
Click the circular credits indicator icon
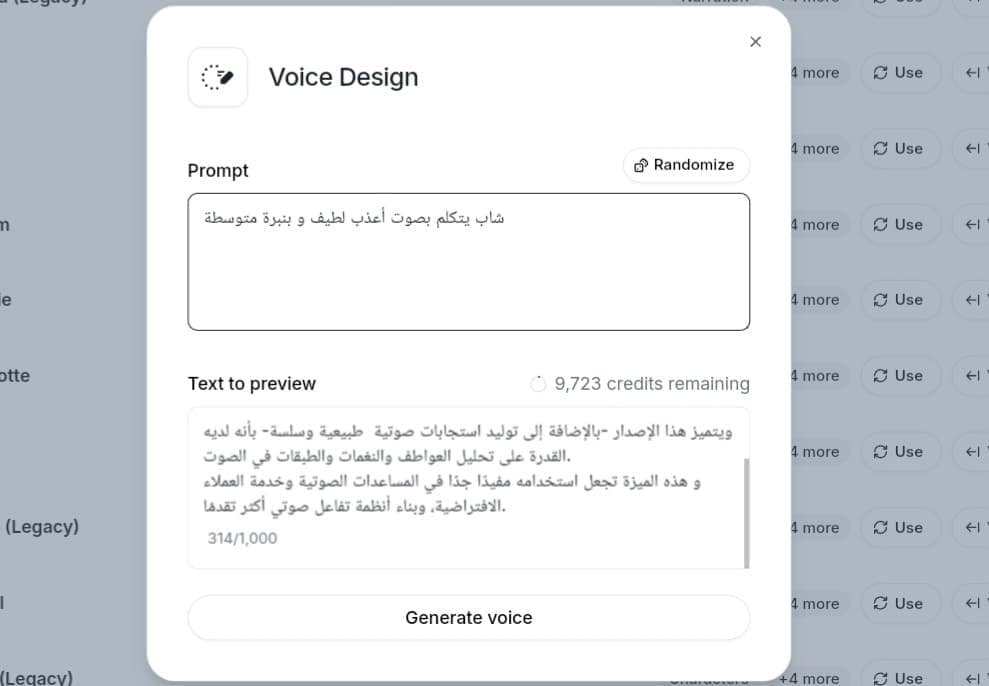pos(538,383)
